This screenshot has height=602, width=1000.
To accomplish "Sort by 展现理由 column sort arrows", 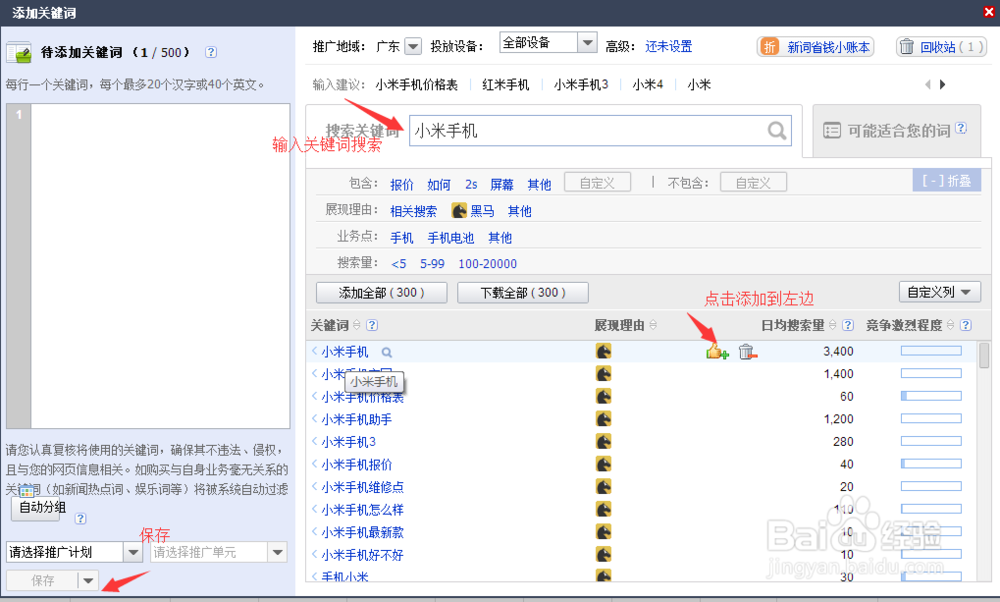I will pyautogui.click(x=653, y=325).
